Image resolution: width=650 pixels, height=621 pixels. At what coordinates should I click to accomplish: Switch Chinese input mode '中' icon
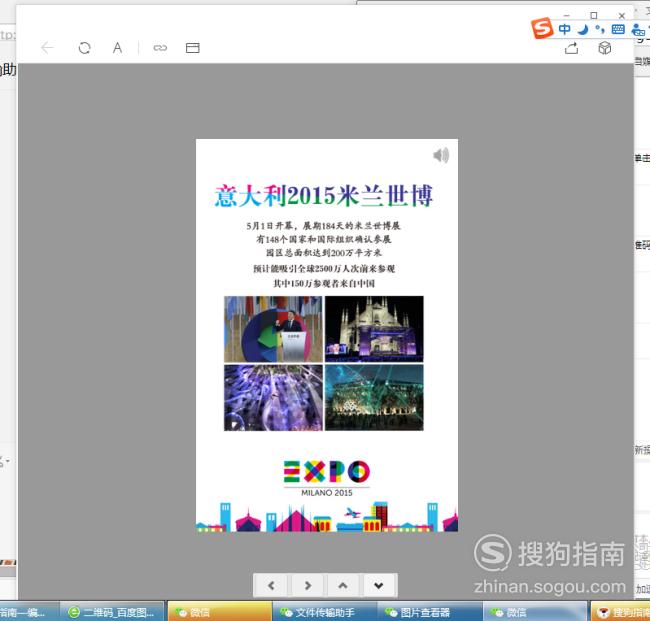tap(564, 29)
